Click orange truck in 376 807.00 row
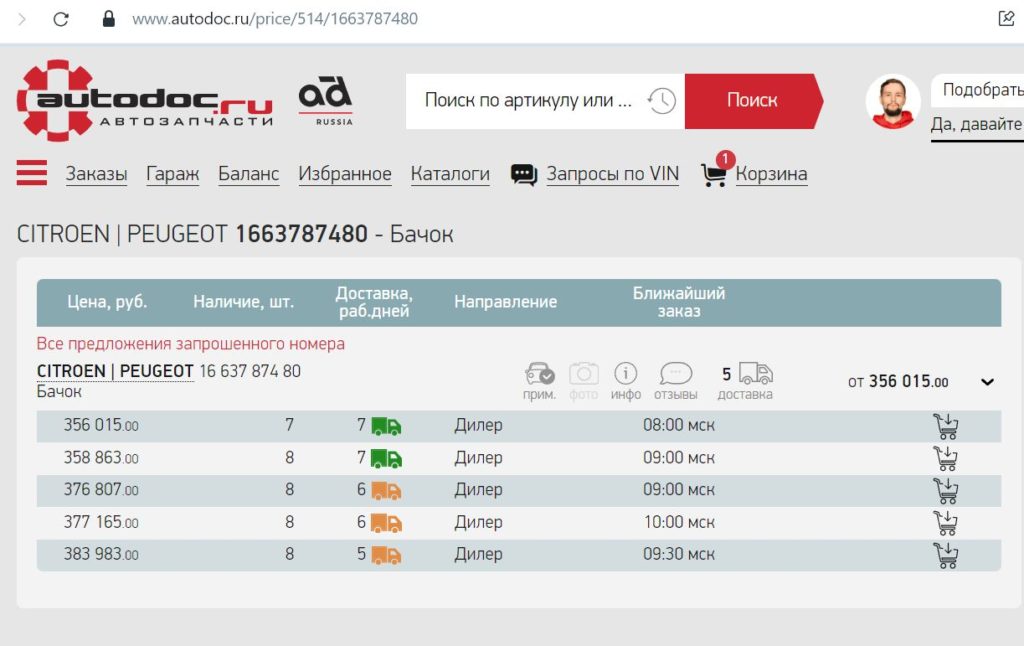The image size is (1024, 646). click(x=387, y=491)
